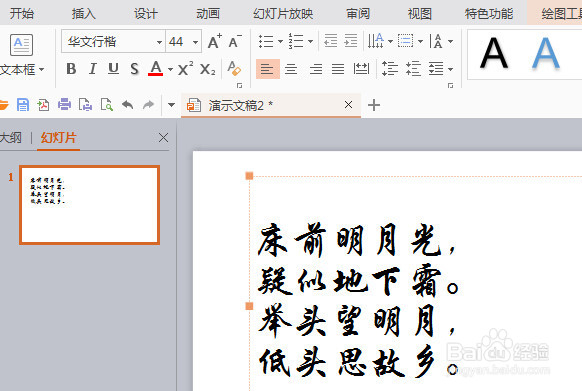Image resolution: width=582 pixels, height=391 pixels.
Task: Undo last action
Action: pos(127,105)
